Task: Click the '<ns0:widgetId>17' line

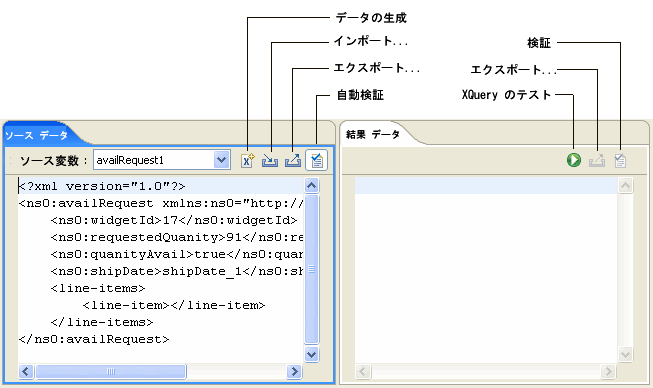Action: (x=174, y=220)
